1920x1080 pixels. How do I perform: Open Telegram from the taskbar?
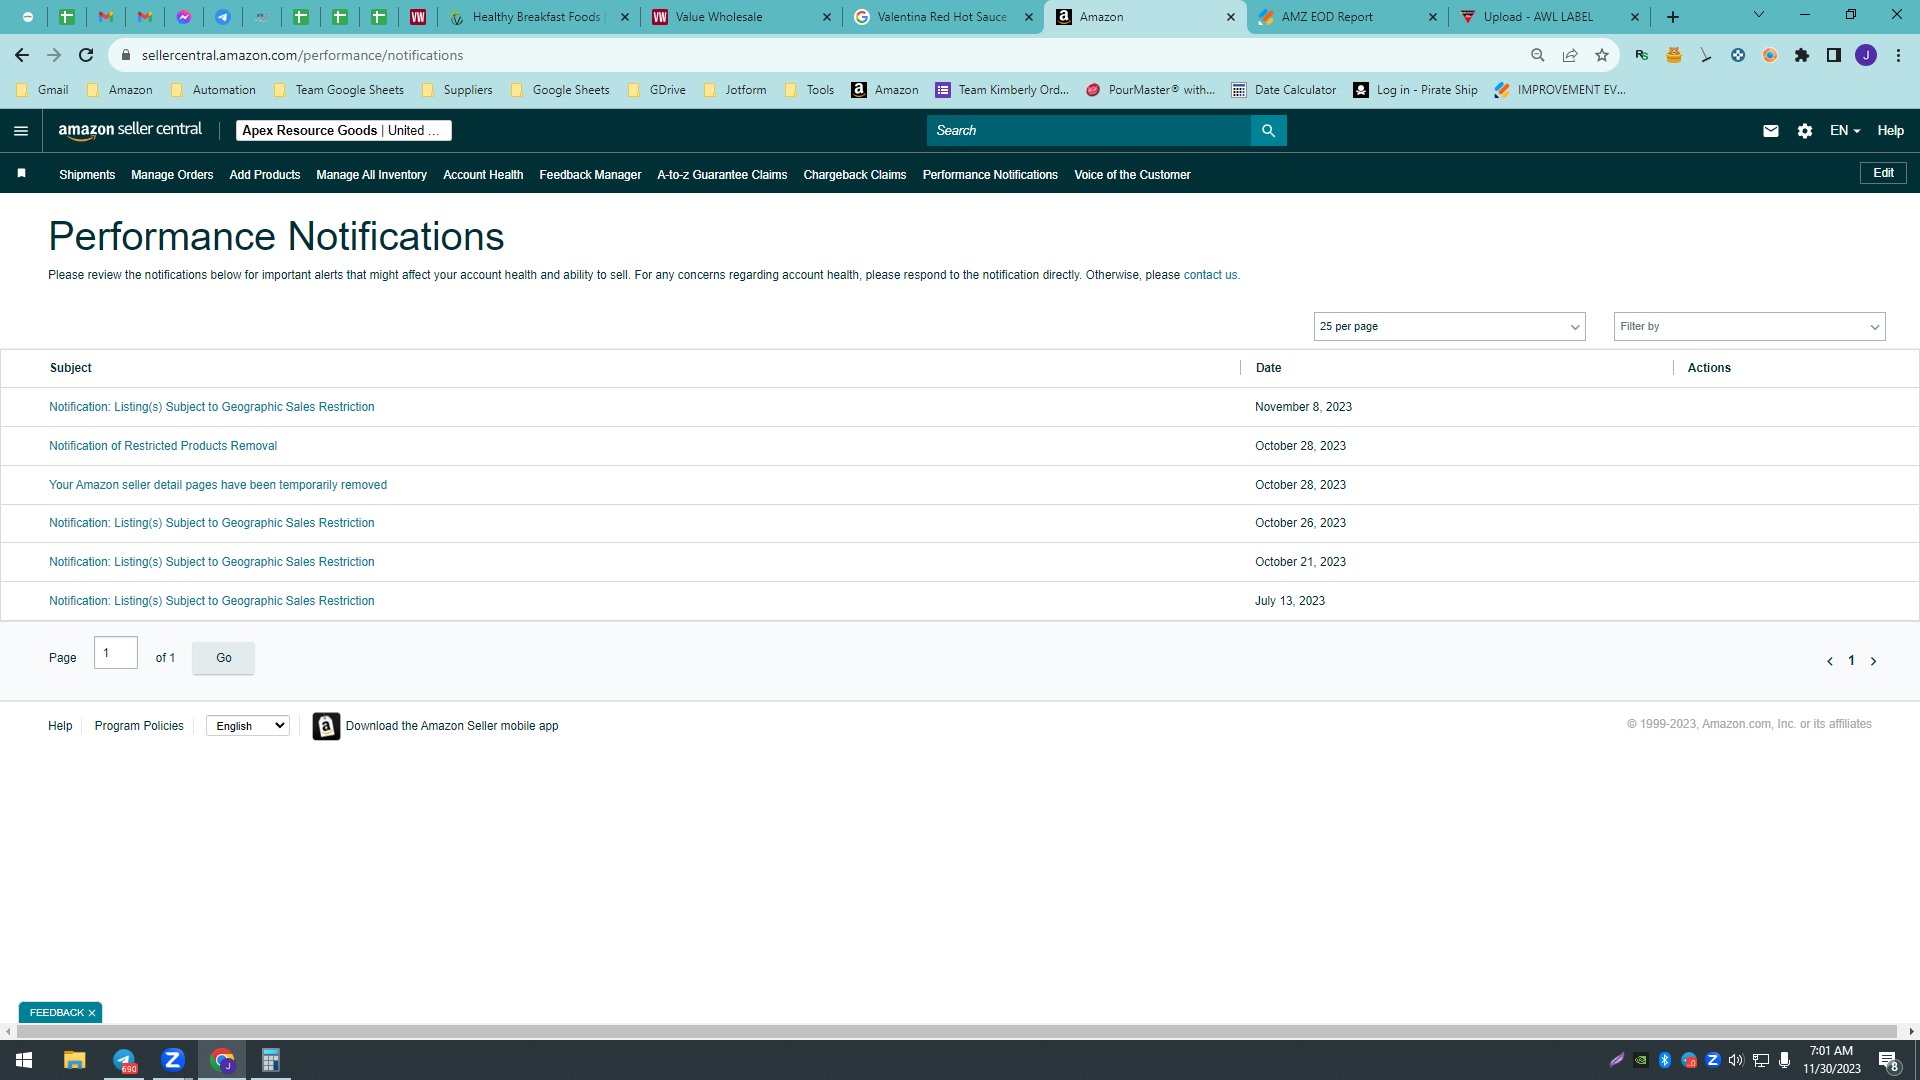coord(124,1060)
